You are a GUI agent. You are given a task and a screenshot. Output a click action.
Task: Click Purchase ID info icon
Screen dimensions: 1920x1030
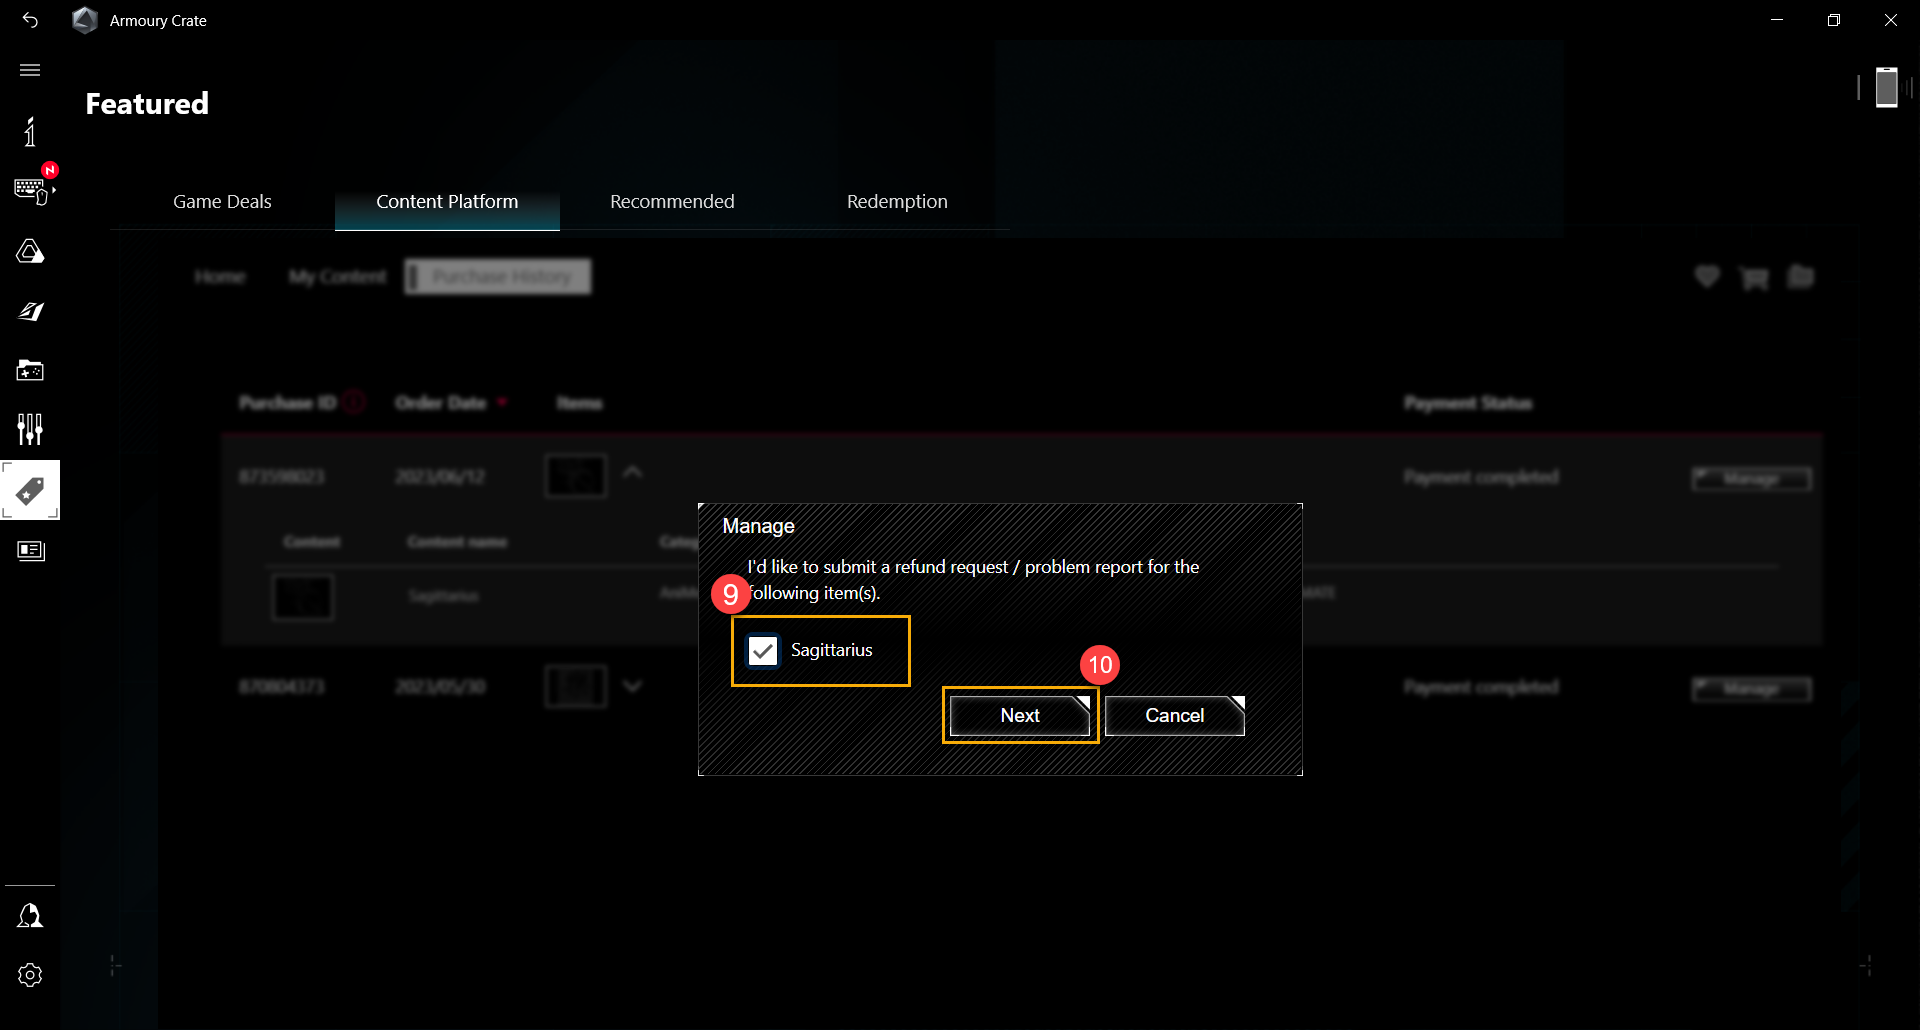tap(354, 402)
